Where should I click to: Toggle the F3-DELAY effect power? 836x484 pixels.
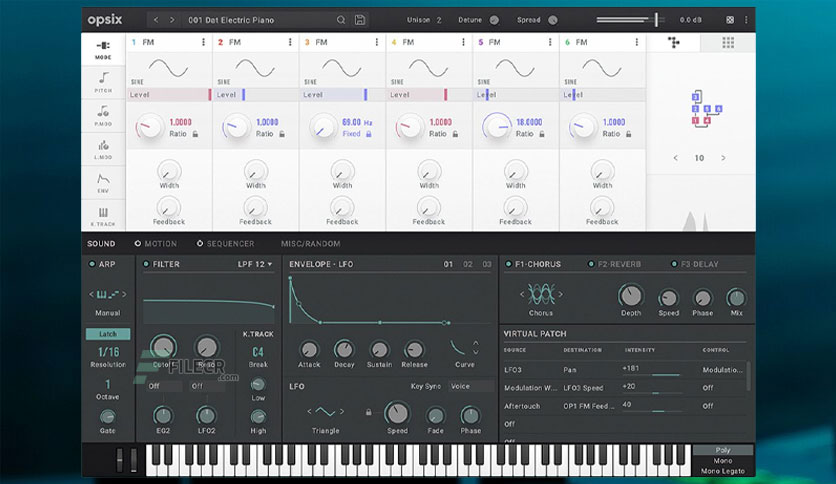[674, 264]
